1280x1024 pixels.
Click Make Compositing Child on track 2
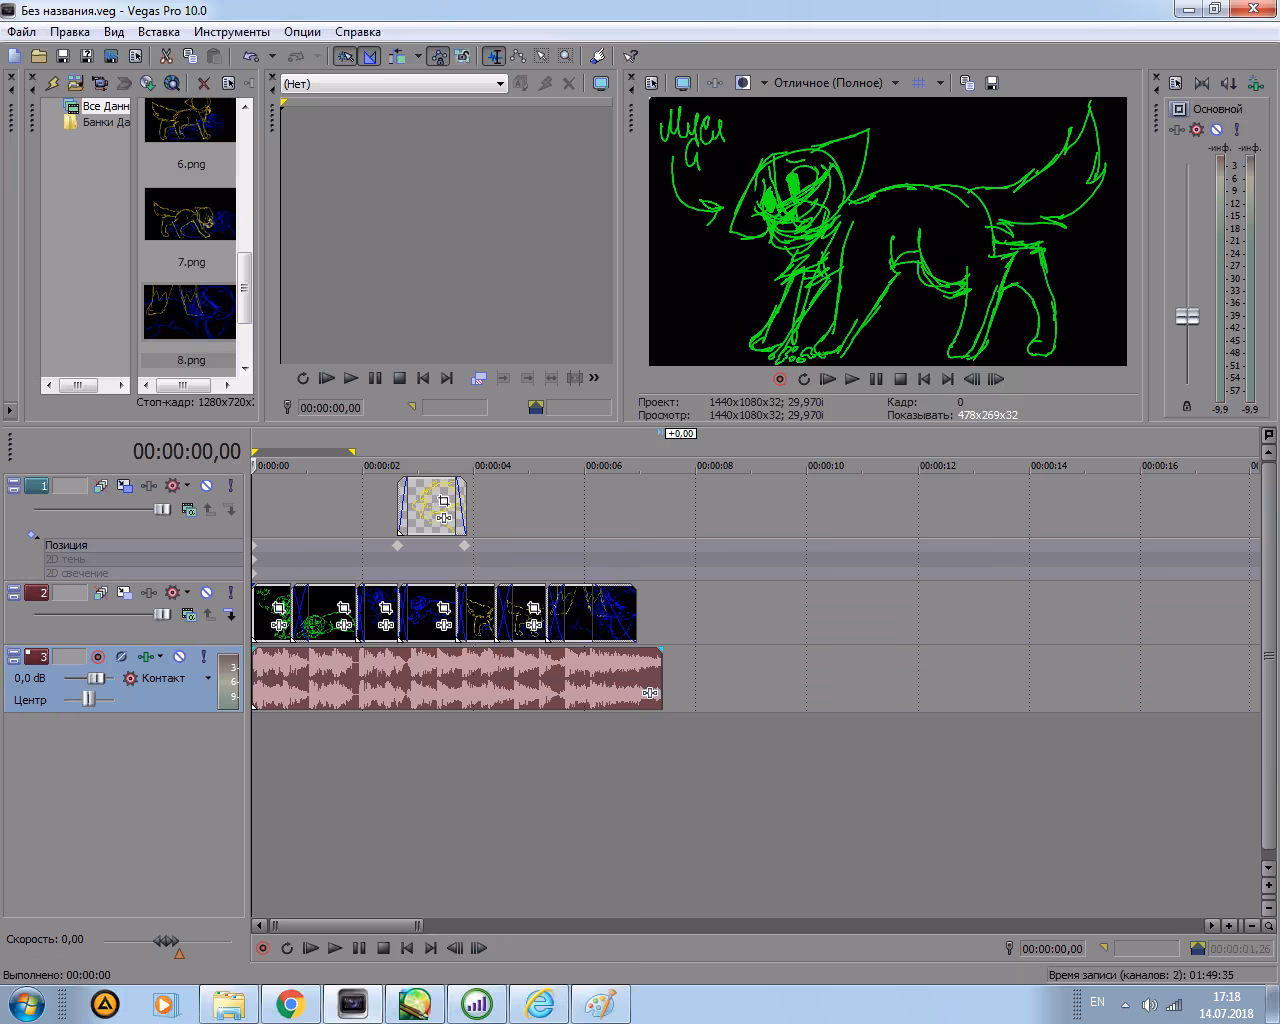[x=230, y=615]
